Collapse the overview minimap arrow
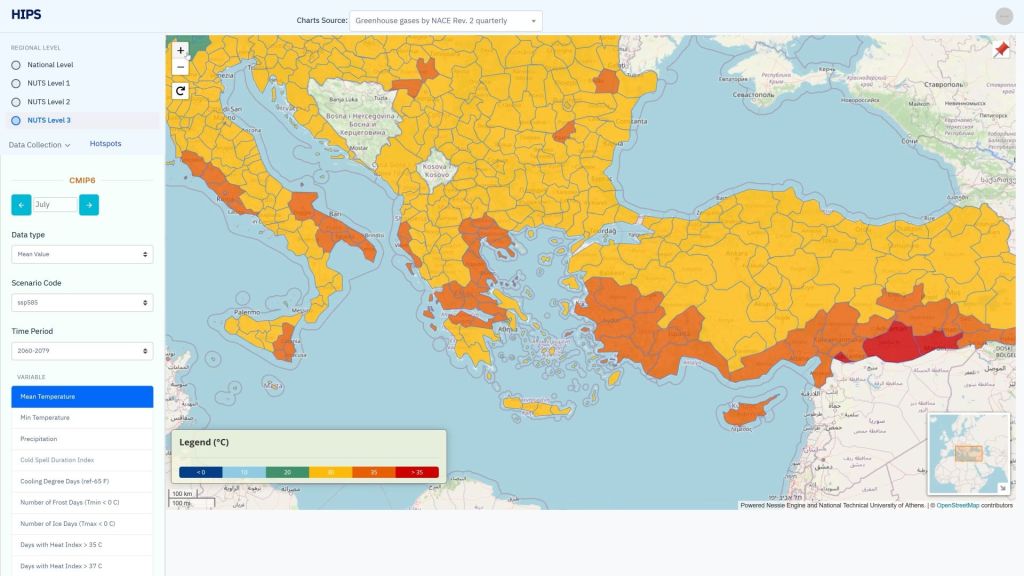 (1003, 487)
